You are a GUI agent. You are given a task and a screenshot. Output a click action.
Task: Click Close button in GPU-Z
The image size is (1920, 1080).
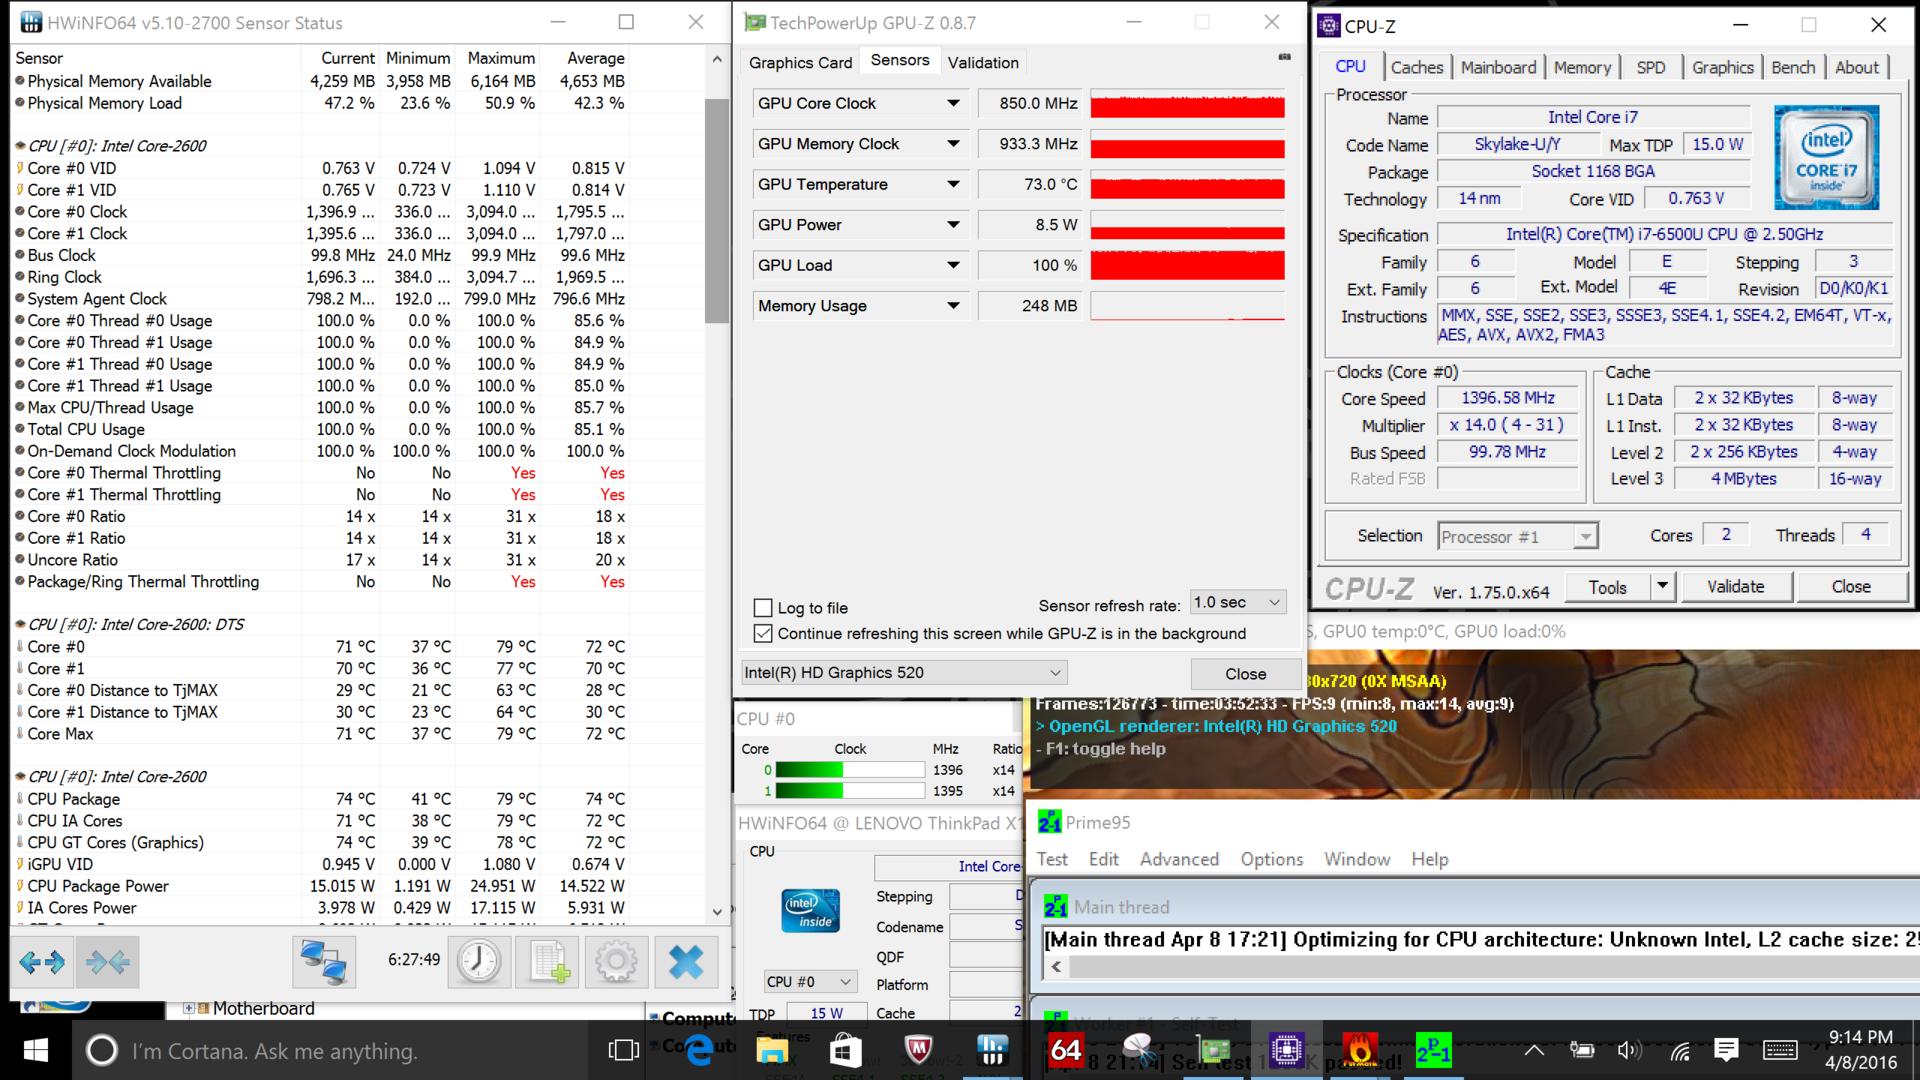(x=1245, y=674)
